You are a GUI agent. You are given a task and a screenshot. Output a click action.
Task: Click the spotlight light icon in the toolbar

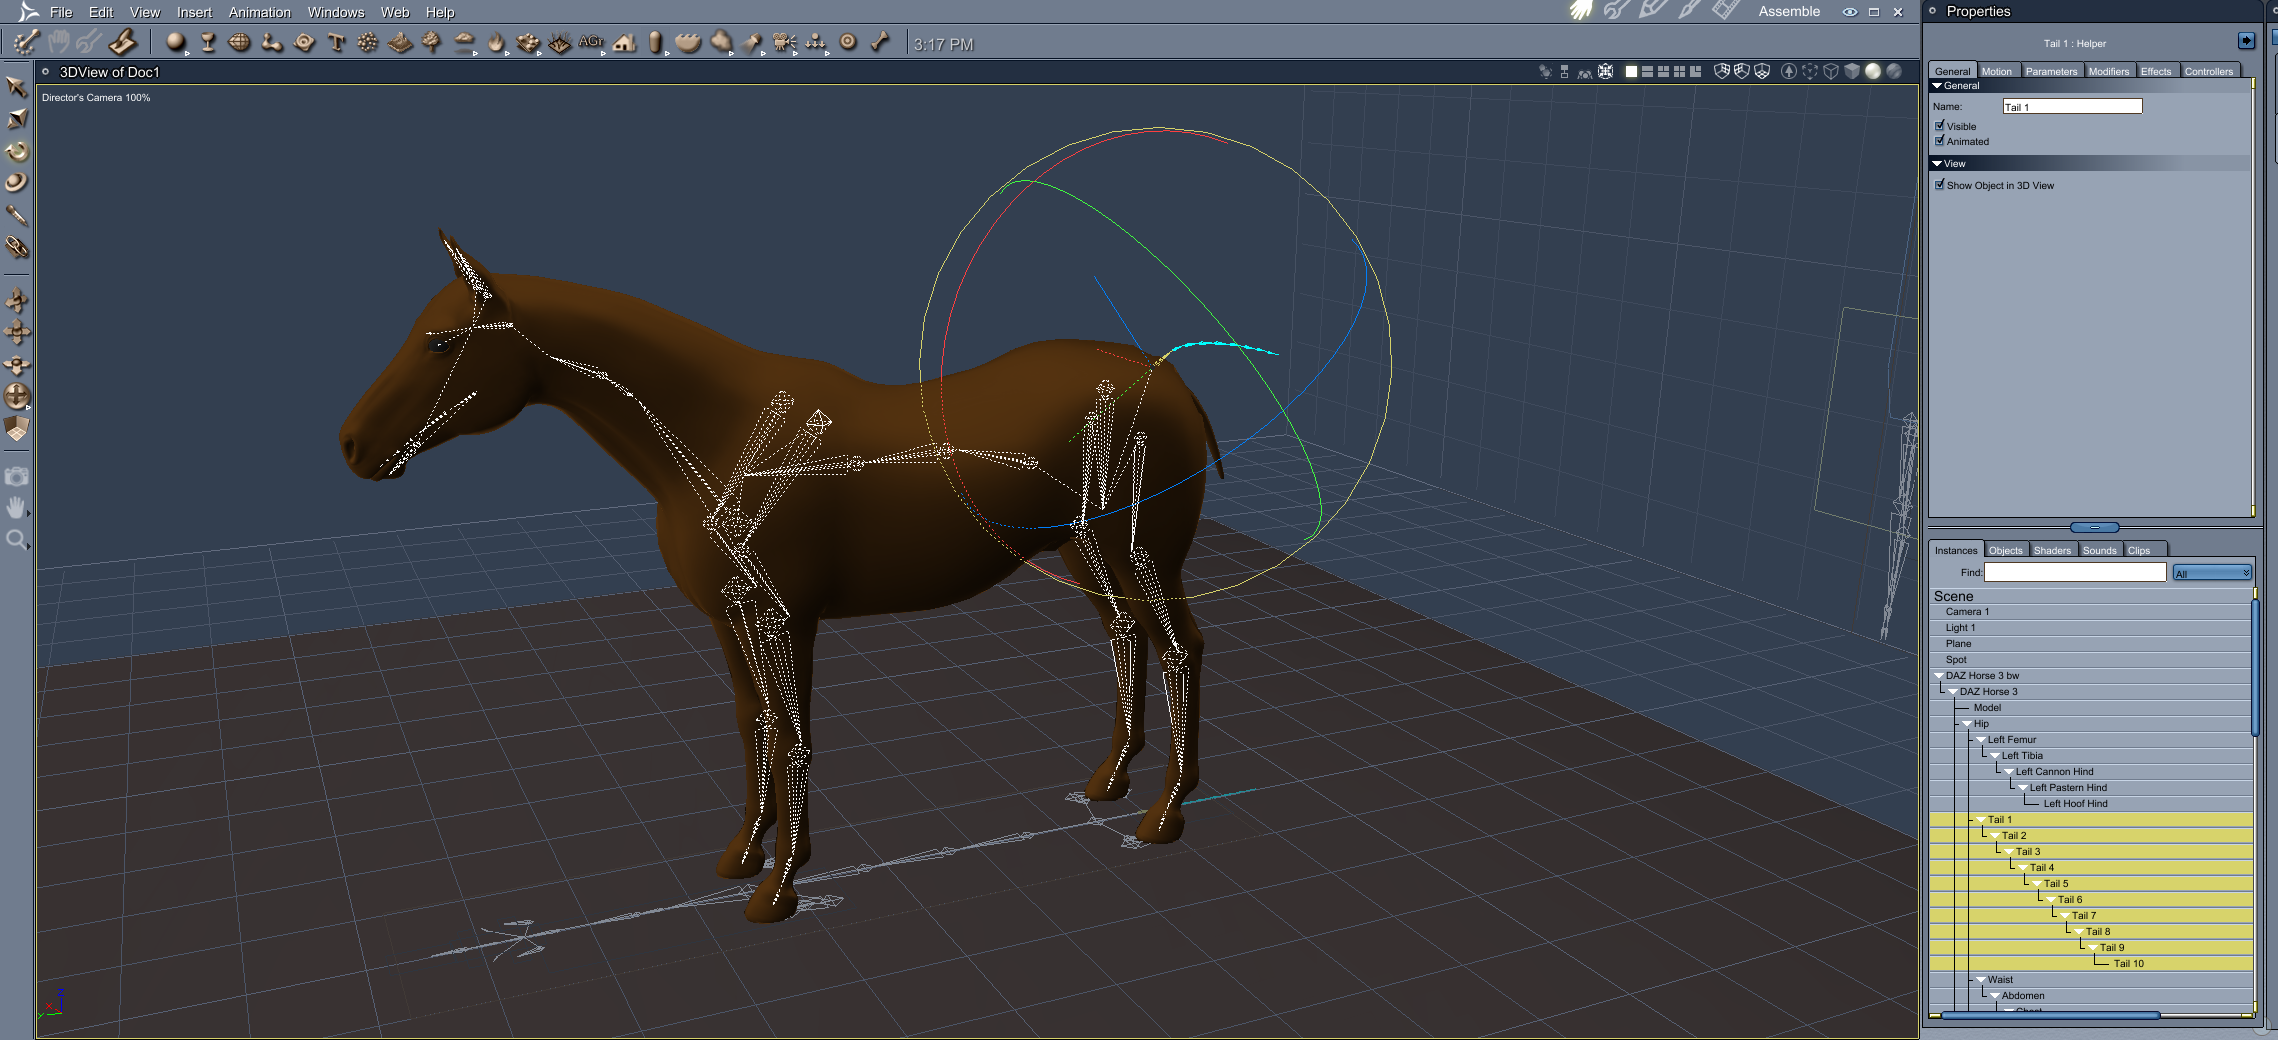(x=752, y=42)
